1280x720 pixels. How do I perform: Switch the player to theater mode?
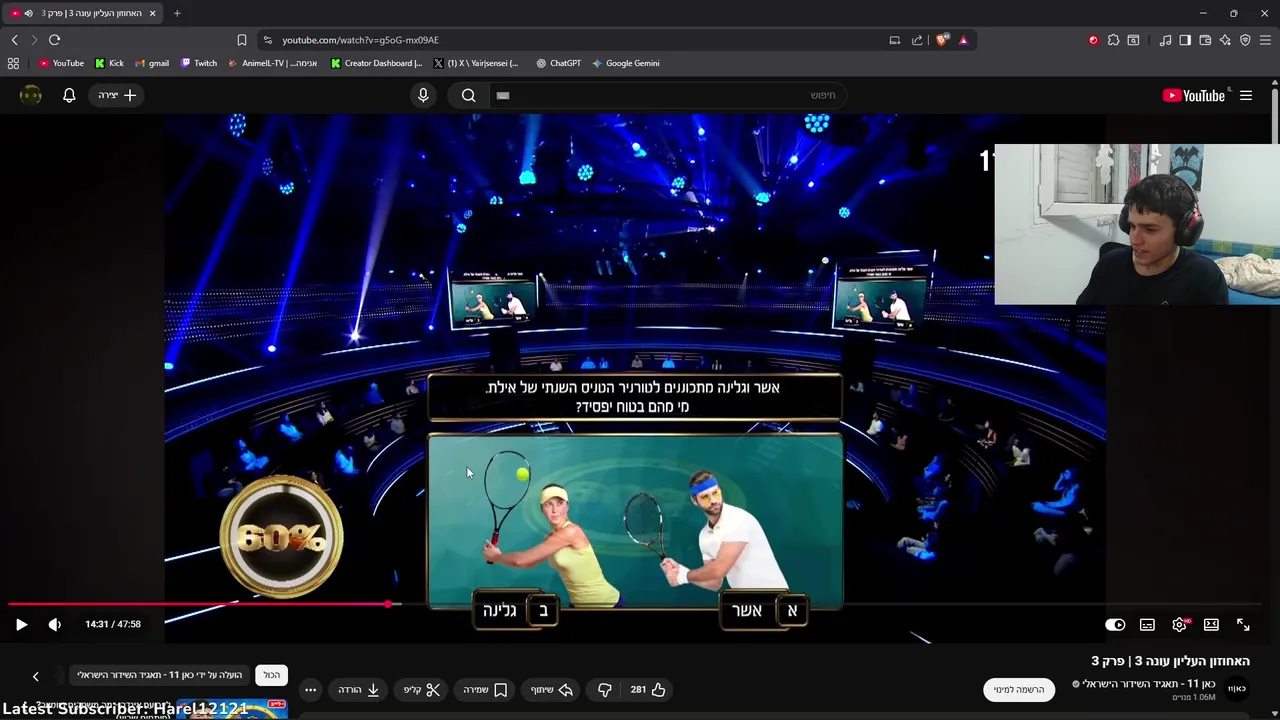tap(1211, 624)
